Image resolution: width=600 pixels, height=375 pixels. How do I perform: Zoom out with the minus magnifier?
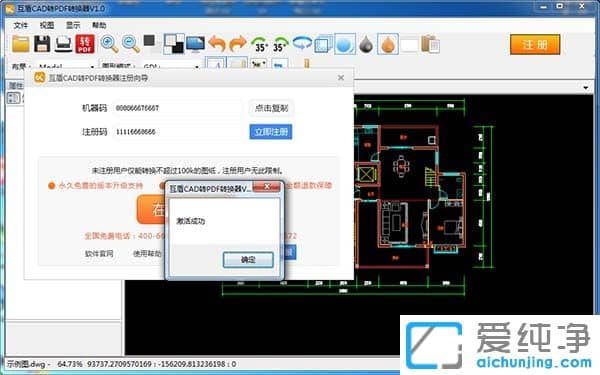[x=130, y=44]
